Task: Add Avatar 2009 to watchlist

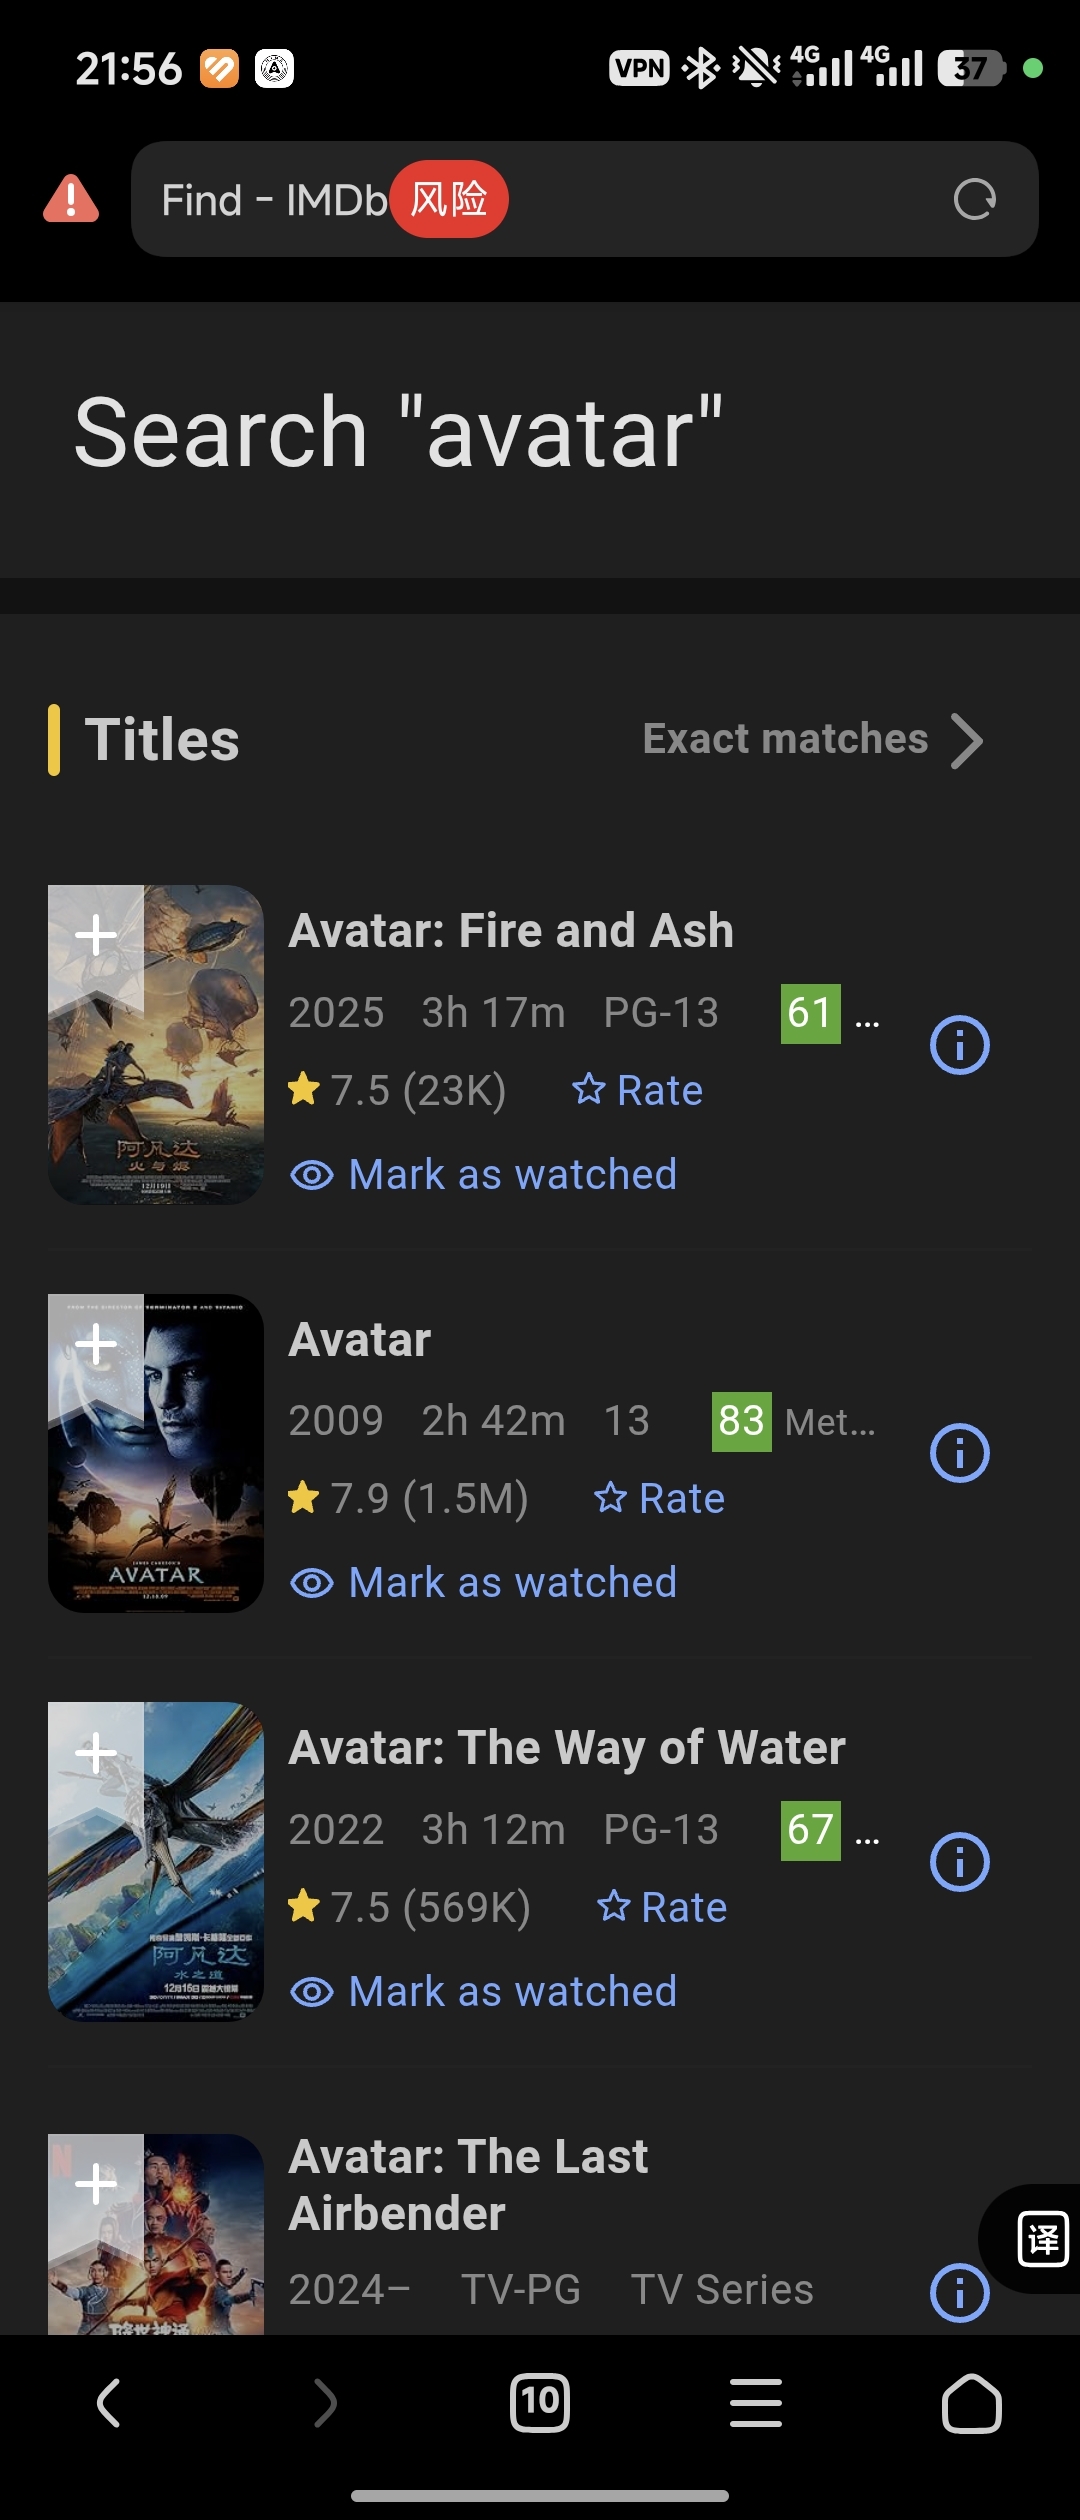Action: tap(96, 1344)
